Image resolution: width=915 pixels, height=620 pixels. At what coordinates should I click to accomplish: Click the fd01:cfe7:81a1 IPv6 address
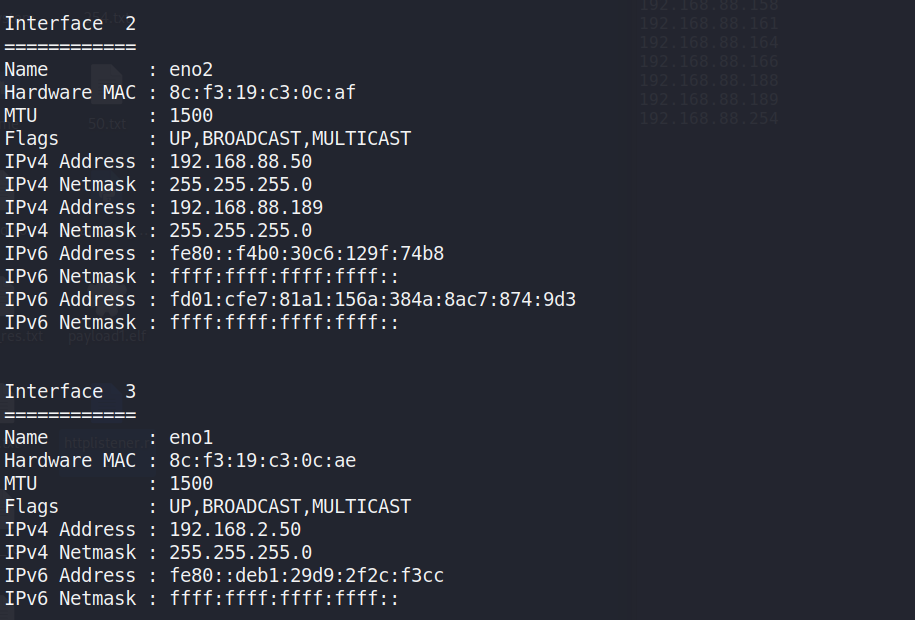372,299
